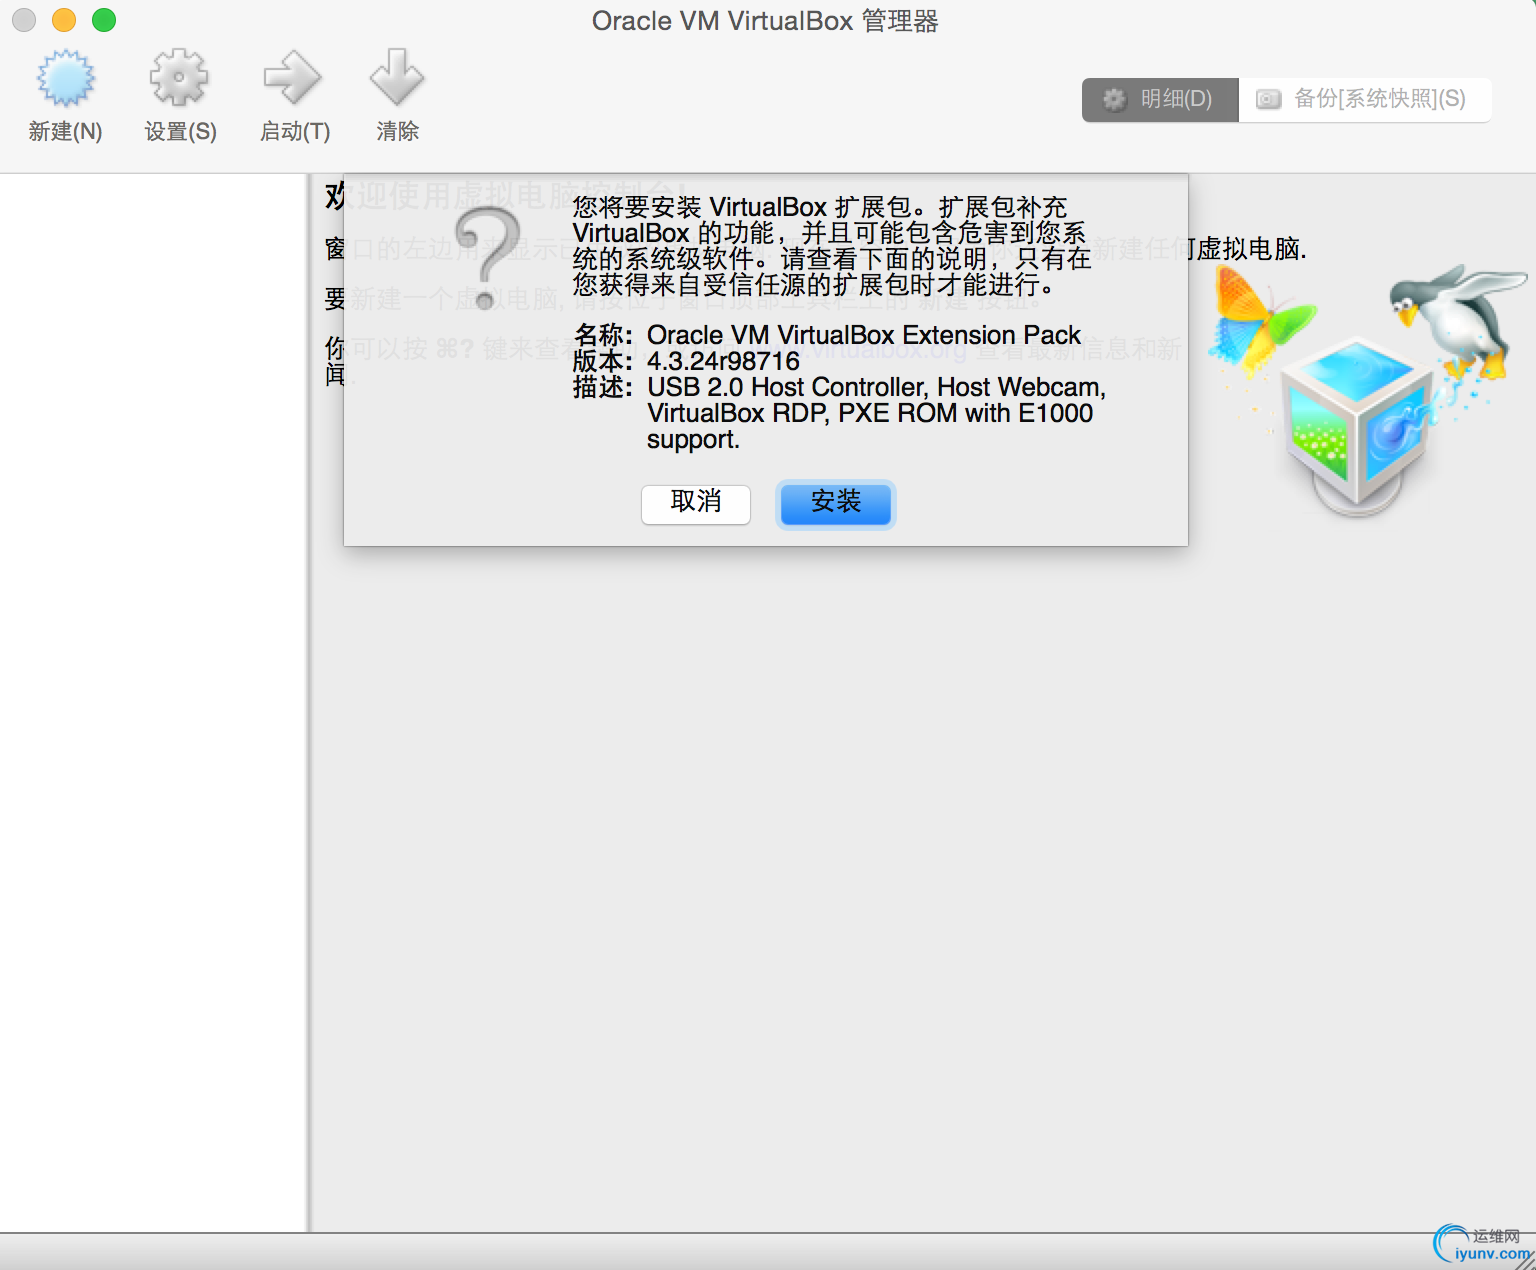Click the extension pack warning message text

(x=831, y=246)
